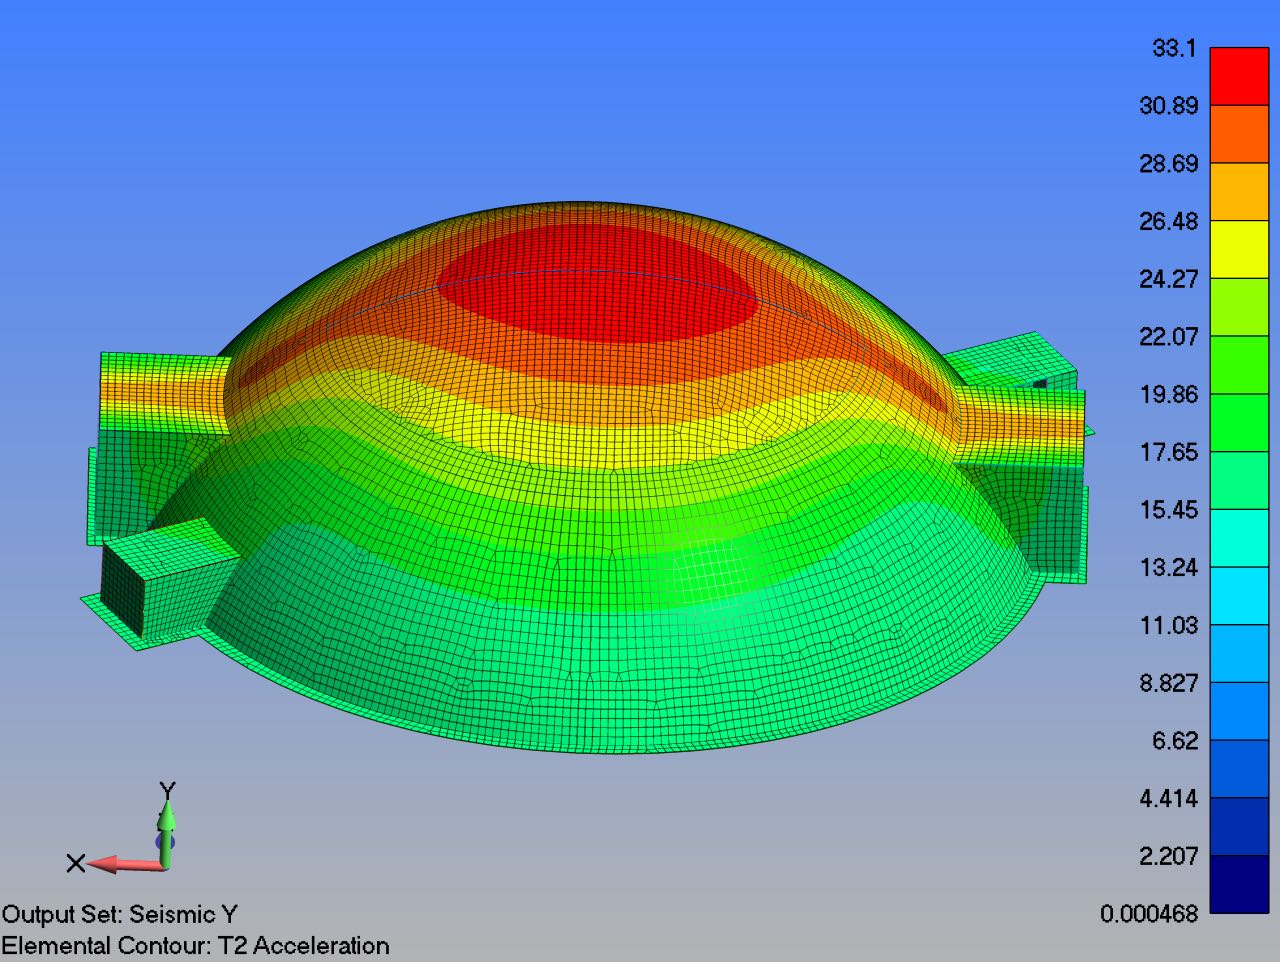This screenshot has width=1280, height=962.
Task: Click the 22.07 legend value label
Action: [x=1170, y=337]
